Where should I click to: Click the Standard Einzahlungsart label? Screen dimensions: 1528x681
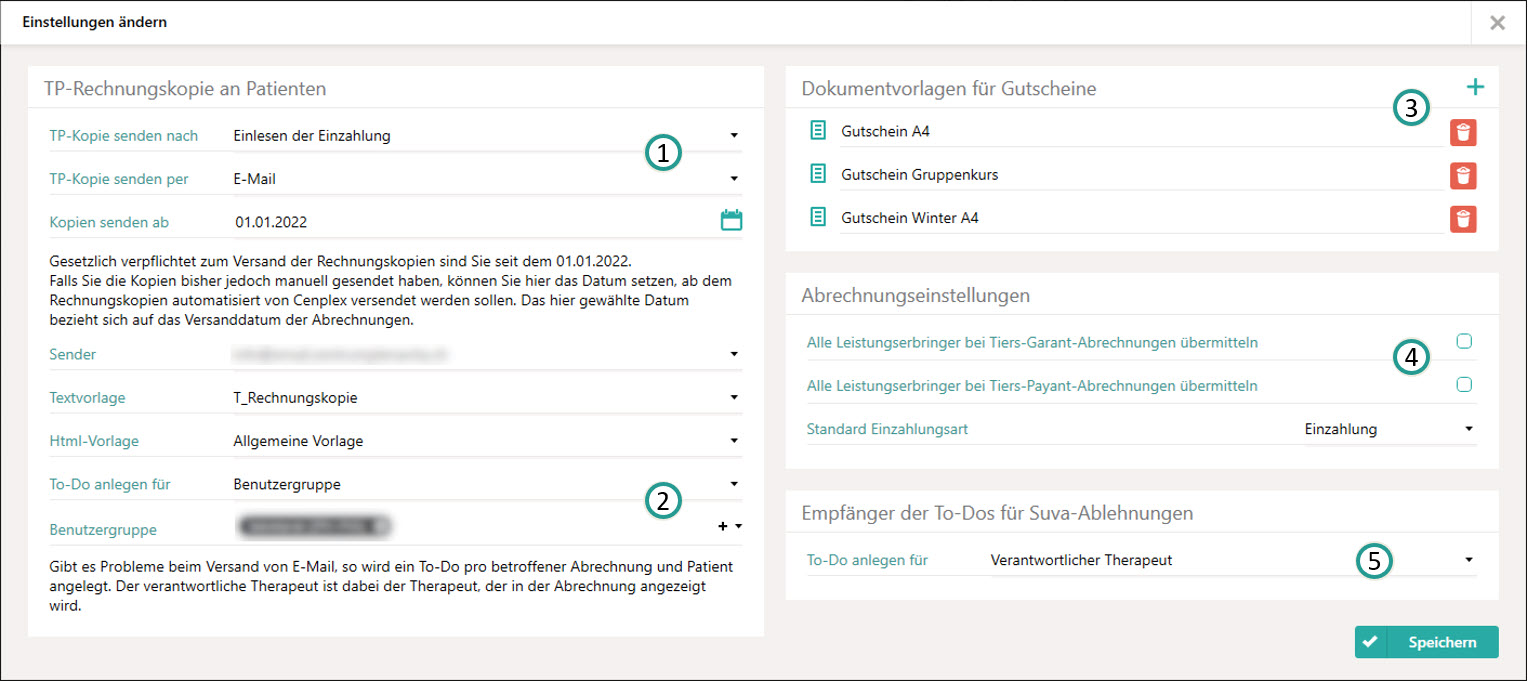887,429
